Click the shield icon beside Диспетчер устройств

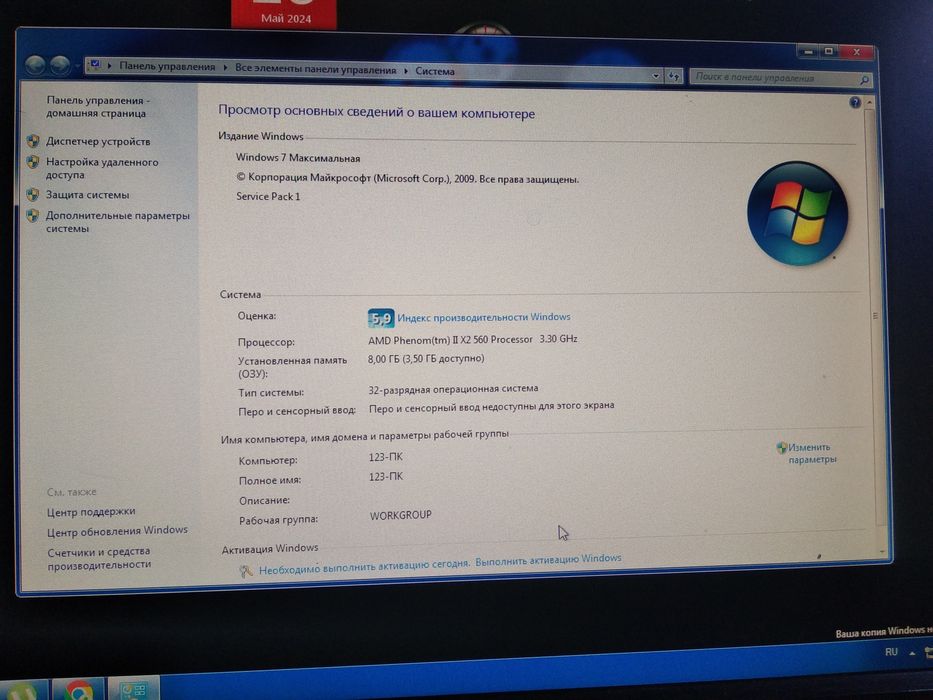[x=33, y=141]
